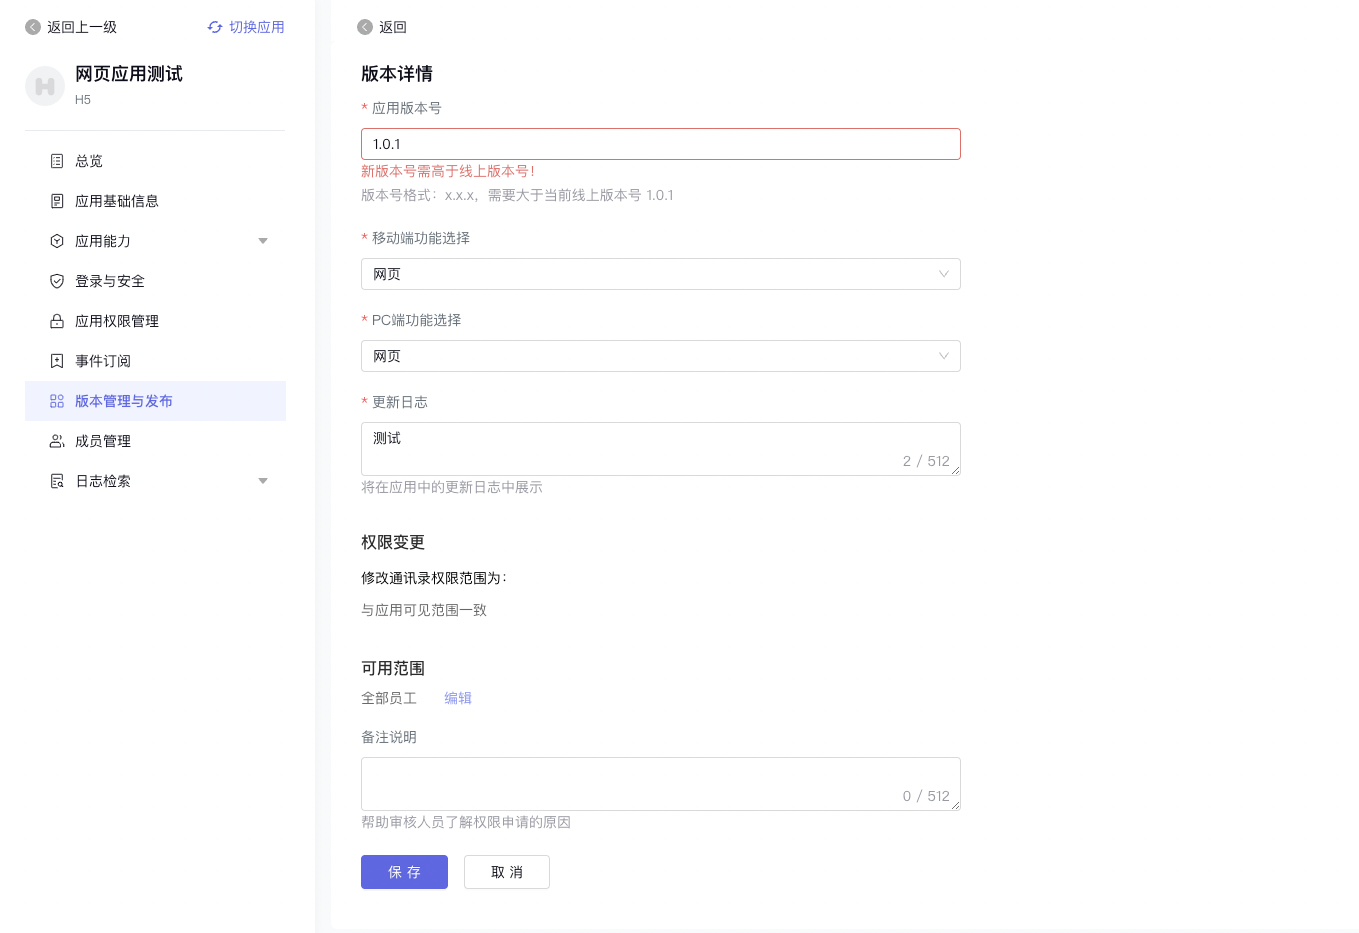Click the back arrow icon beside 返回上一级
The image size is (1359, 933).
33,27
